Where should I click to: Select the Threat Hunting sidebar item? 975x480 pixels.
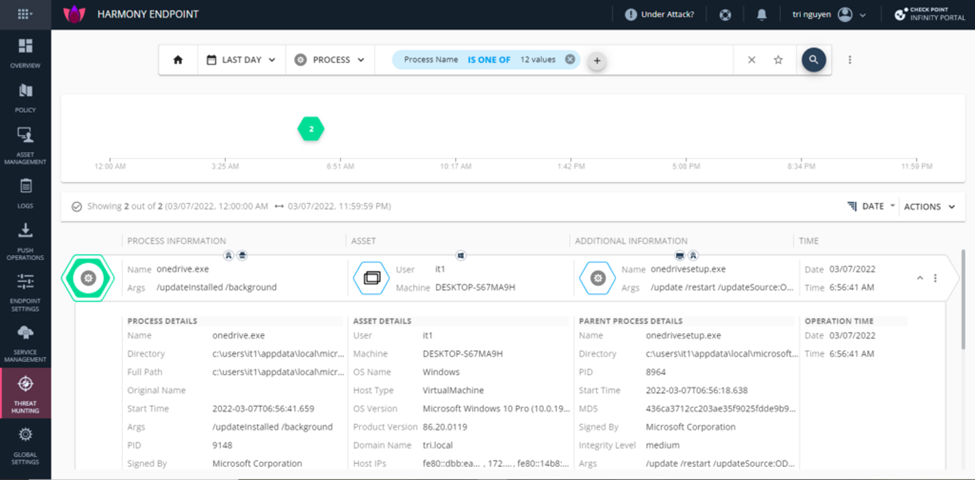pos(25,394)
